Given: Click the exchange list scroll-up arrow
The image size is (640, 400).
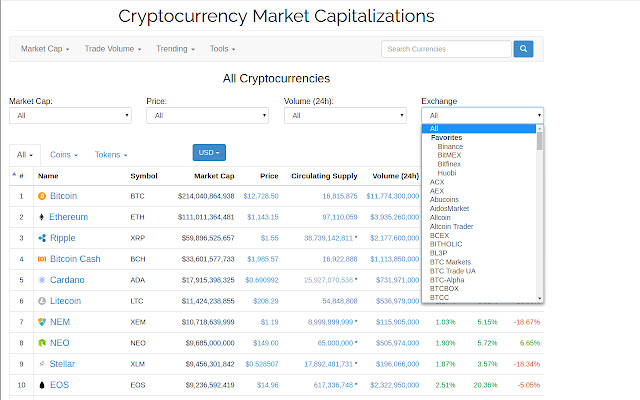Looking at the screenshot, I should pyautogui.click(x=540, y=128).
